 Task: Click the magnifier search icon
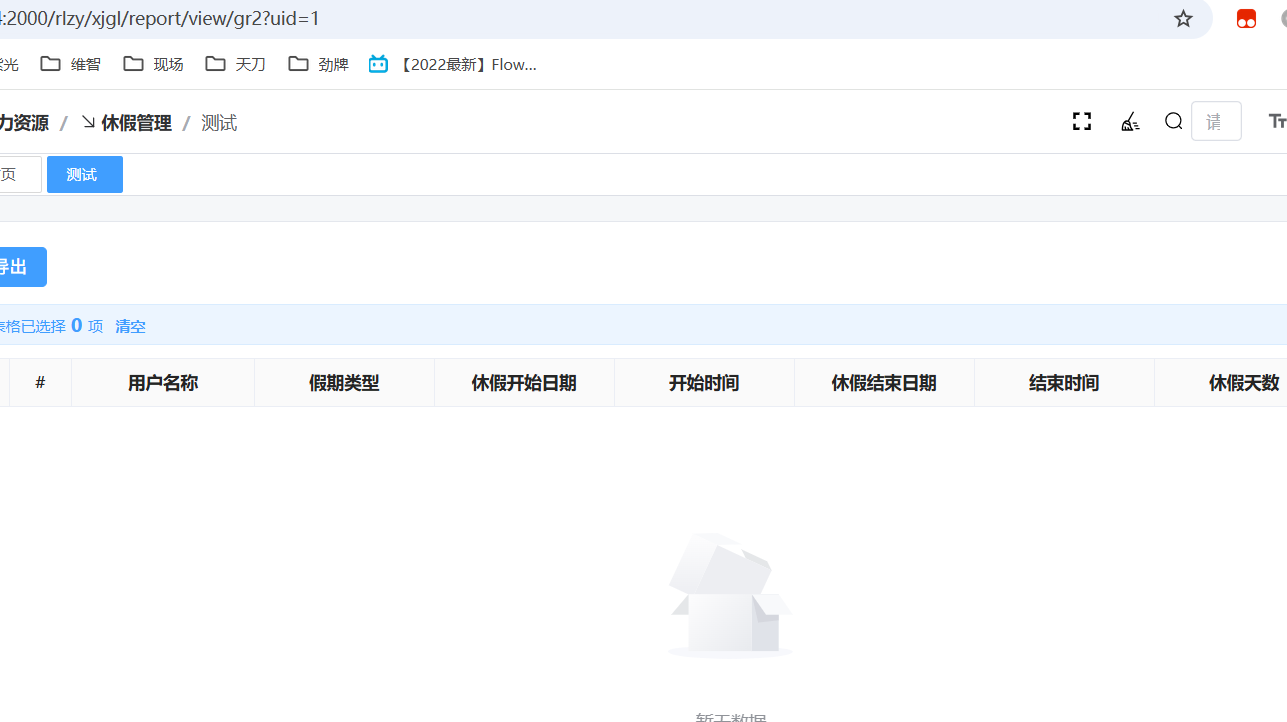[x=1173, y=122]
